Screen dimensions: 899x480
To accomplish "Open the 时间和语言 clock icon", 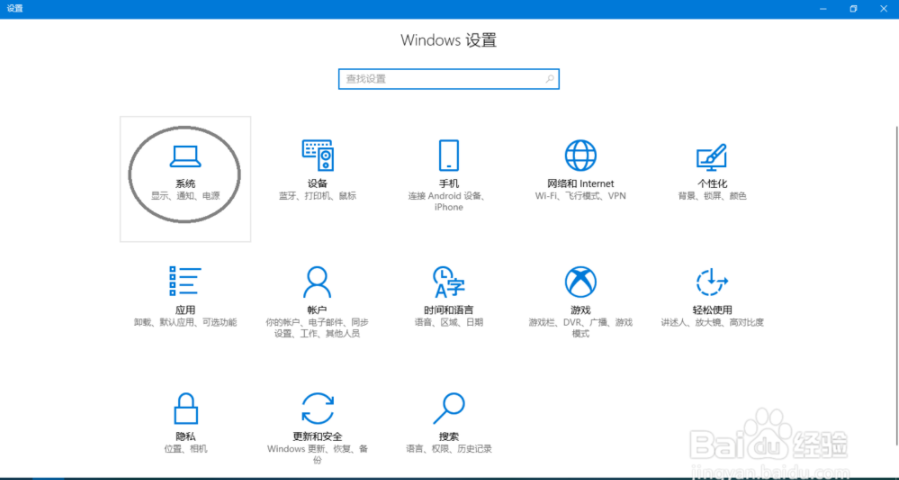I will tap(448, 282).
